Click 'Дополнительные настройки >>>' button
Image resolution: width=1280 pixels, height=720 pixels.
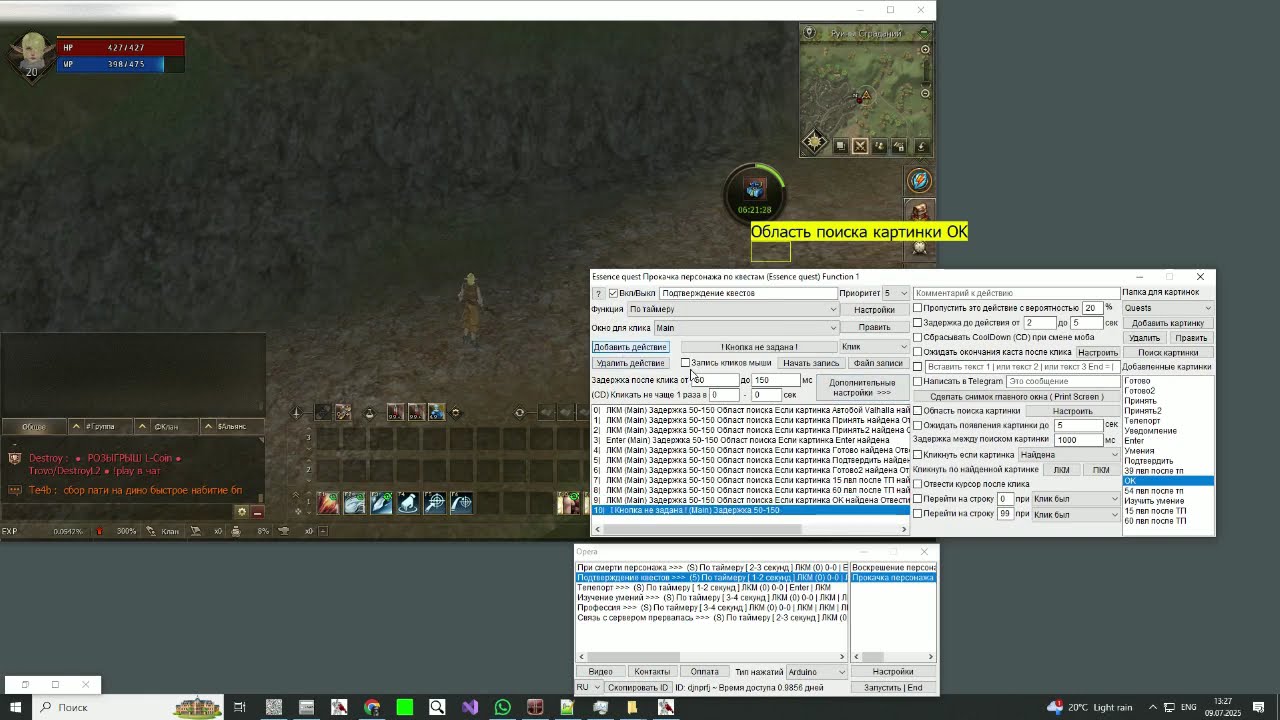click(x=862, y=388)
